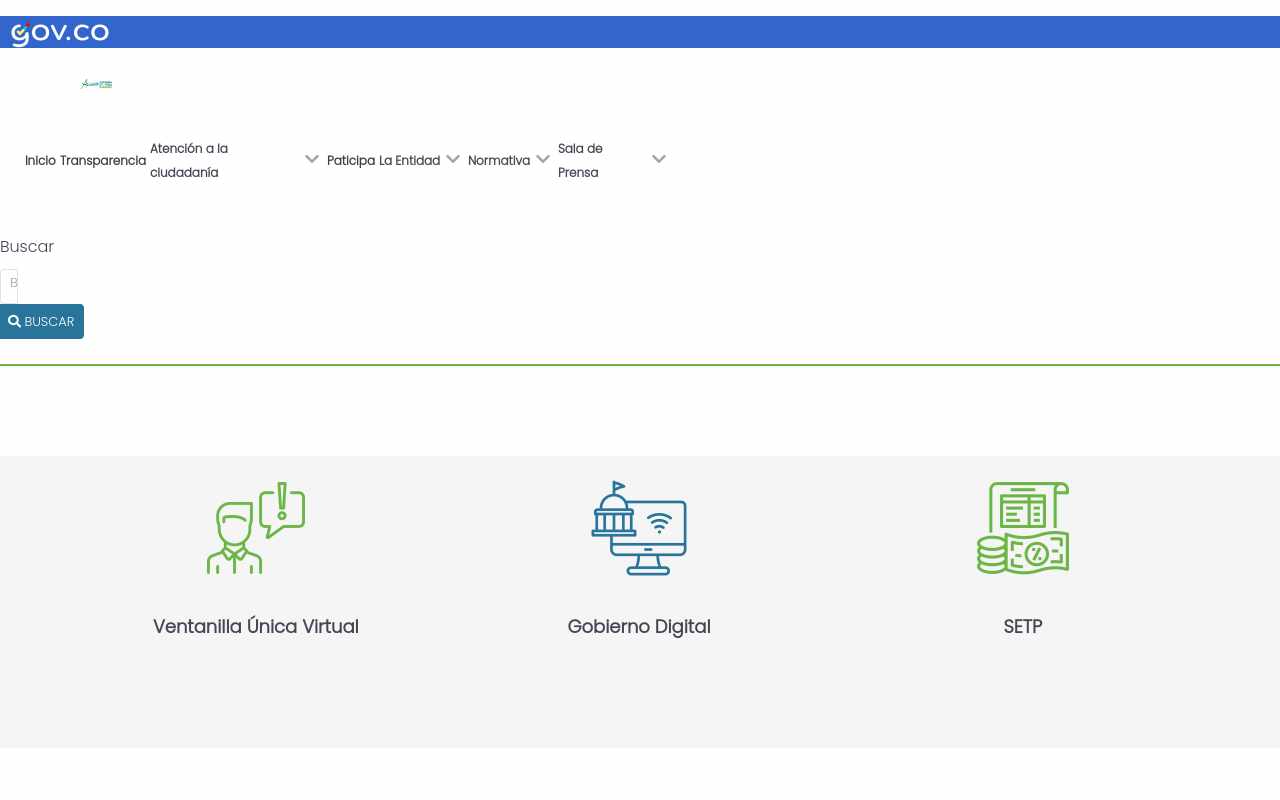Click the SETP coins and document icon

click(x=1023, y=528)
